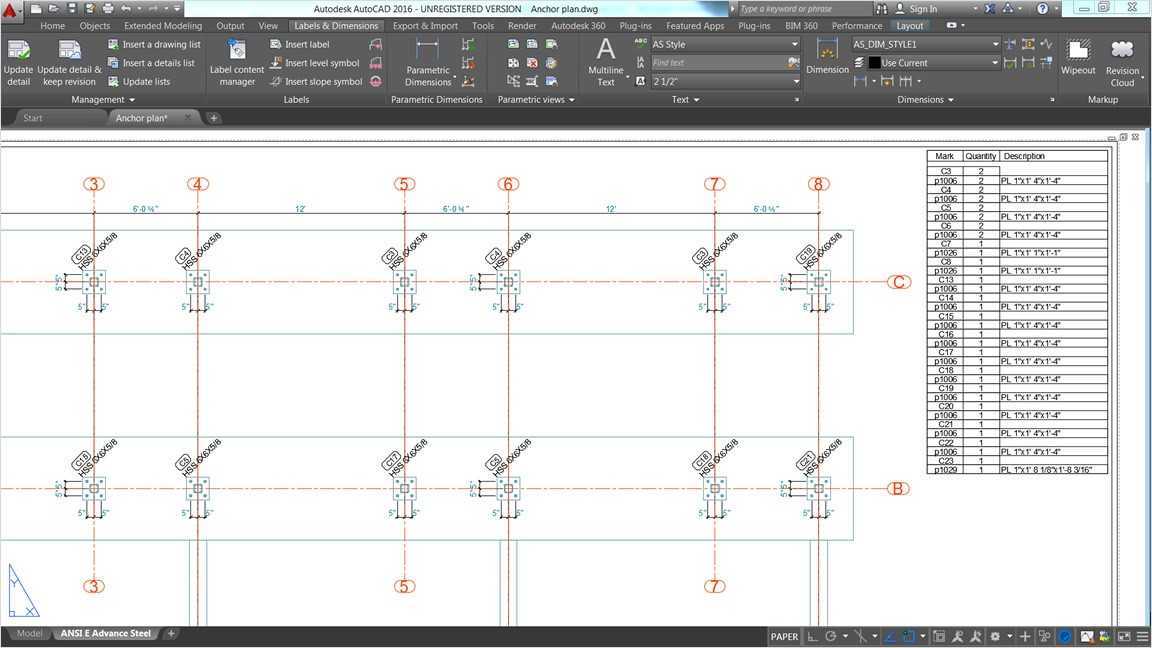Click the Save icon in quick access toolbar

point(72,9)
